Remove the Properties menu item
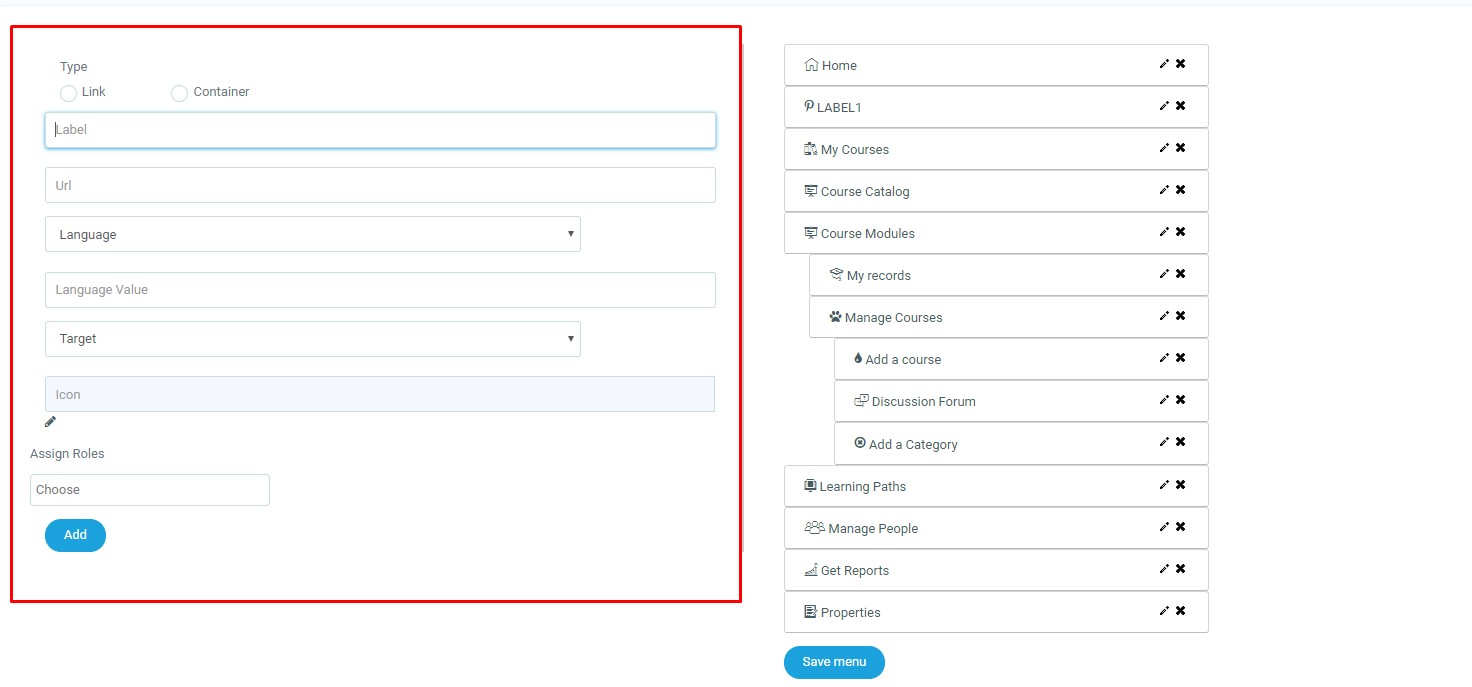 pos(1180,611)
